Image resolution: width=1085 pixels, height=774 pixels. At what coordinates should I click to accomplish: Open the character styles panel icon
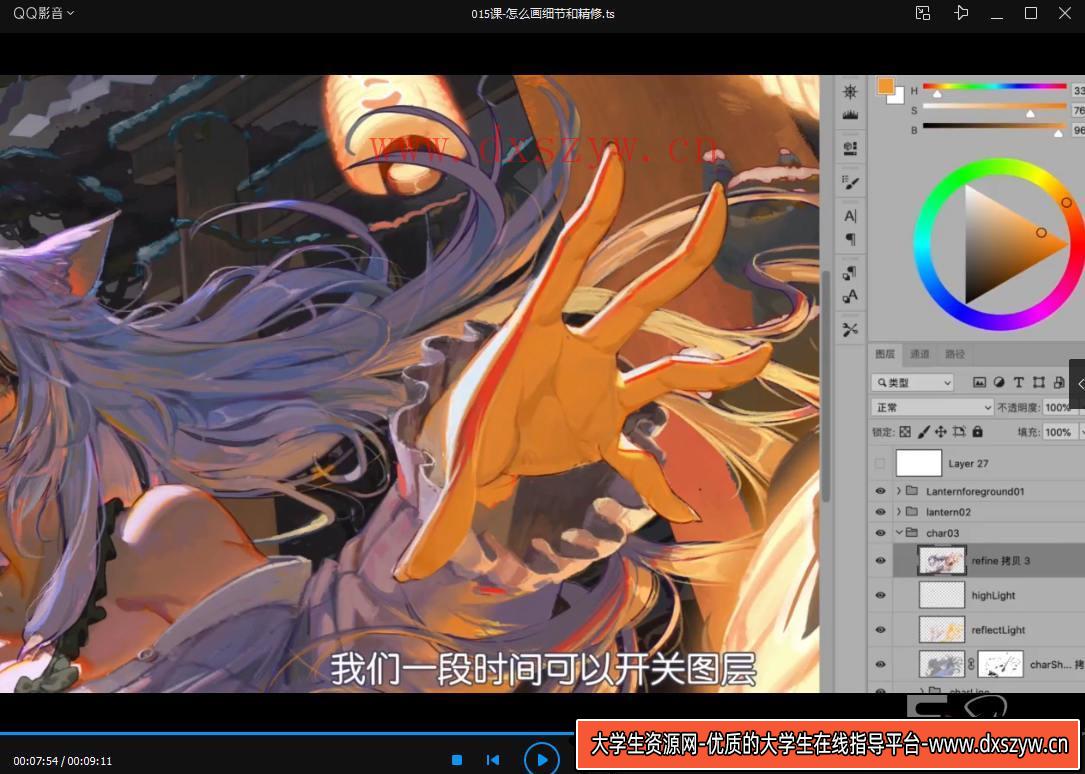pos(850,296)
